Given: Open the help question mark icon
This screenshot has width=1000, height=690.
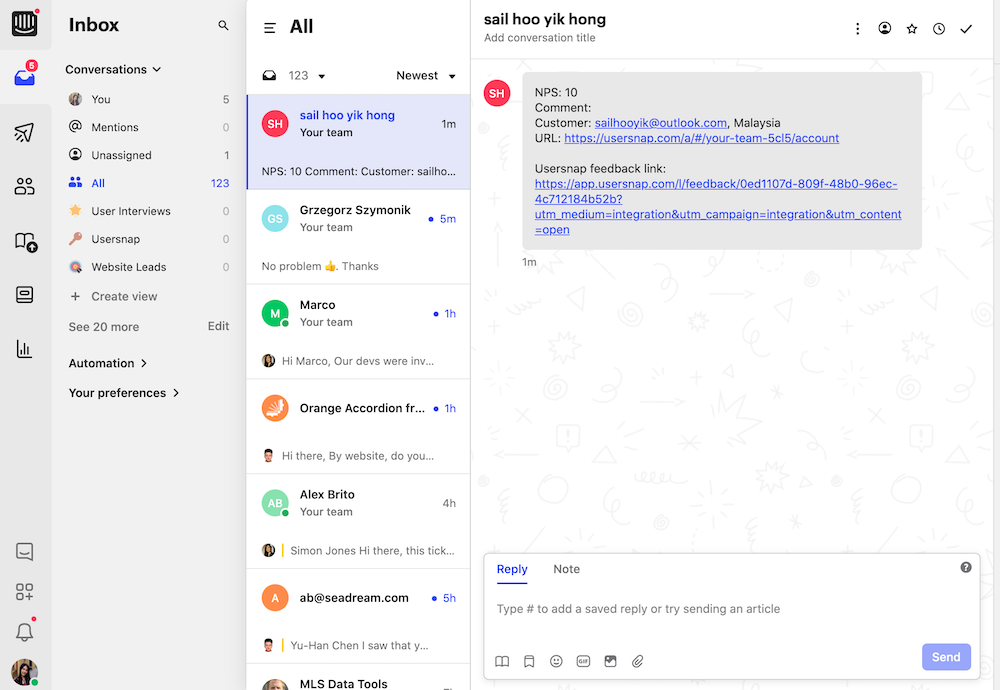Looking at the screenshot, I should pyautogui.click(x=966, y=568).
